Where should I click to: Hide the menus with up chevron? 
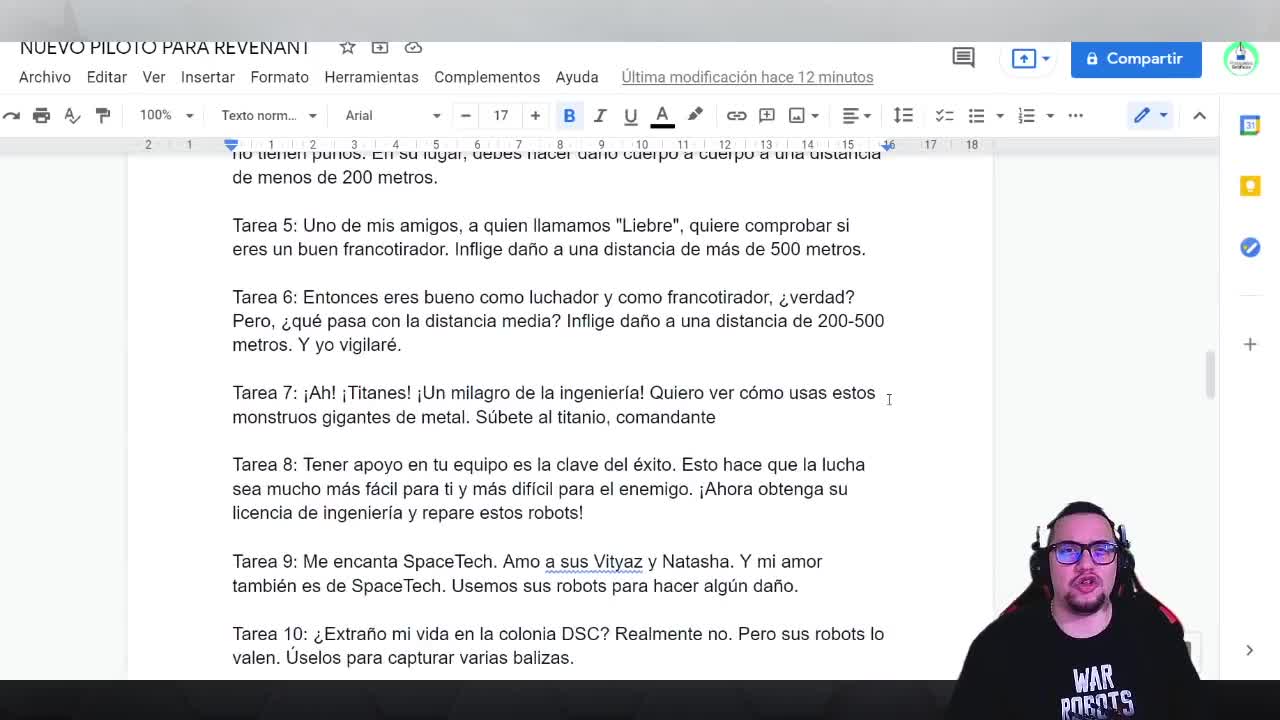point(1199,116)
